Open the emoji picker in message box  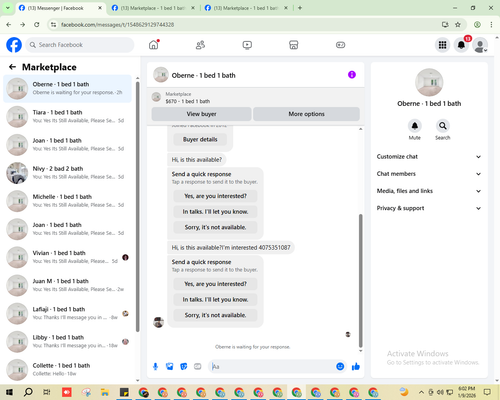(340, 367)
